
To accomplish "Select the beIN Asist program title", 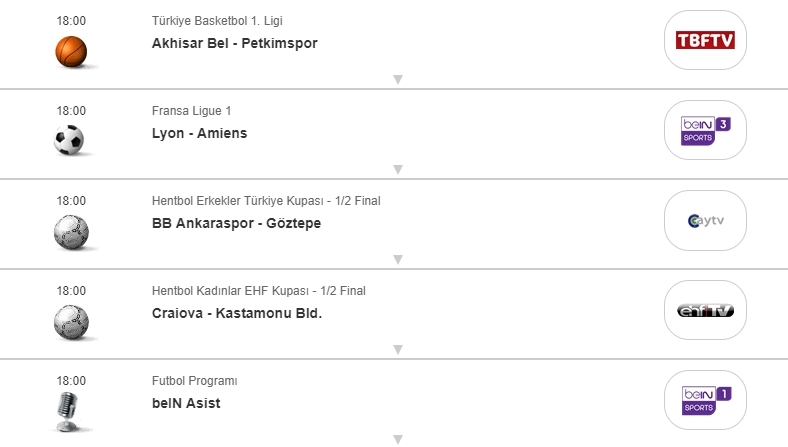I will 186,403.
